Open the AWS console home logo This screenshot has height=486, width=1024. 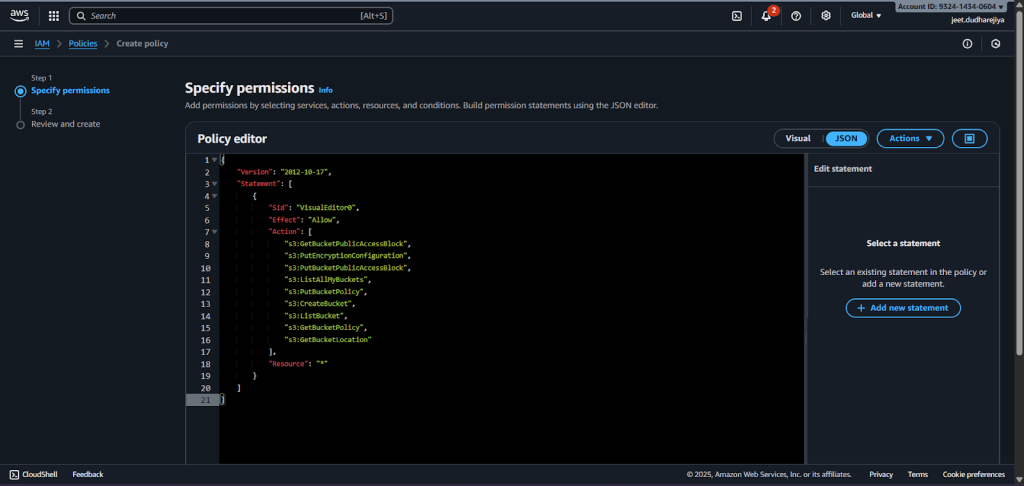click(x=19, y=16)
